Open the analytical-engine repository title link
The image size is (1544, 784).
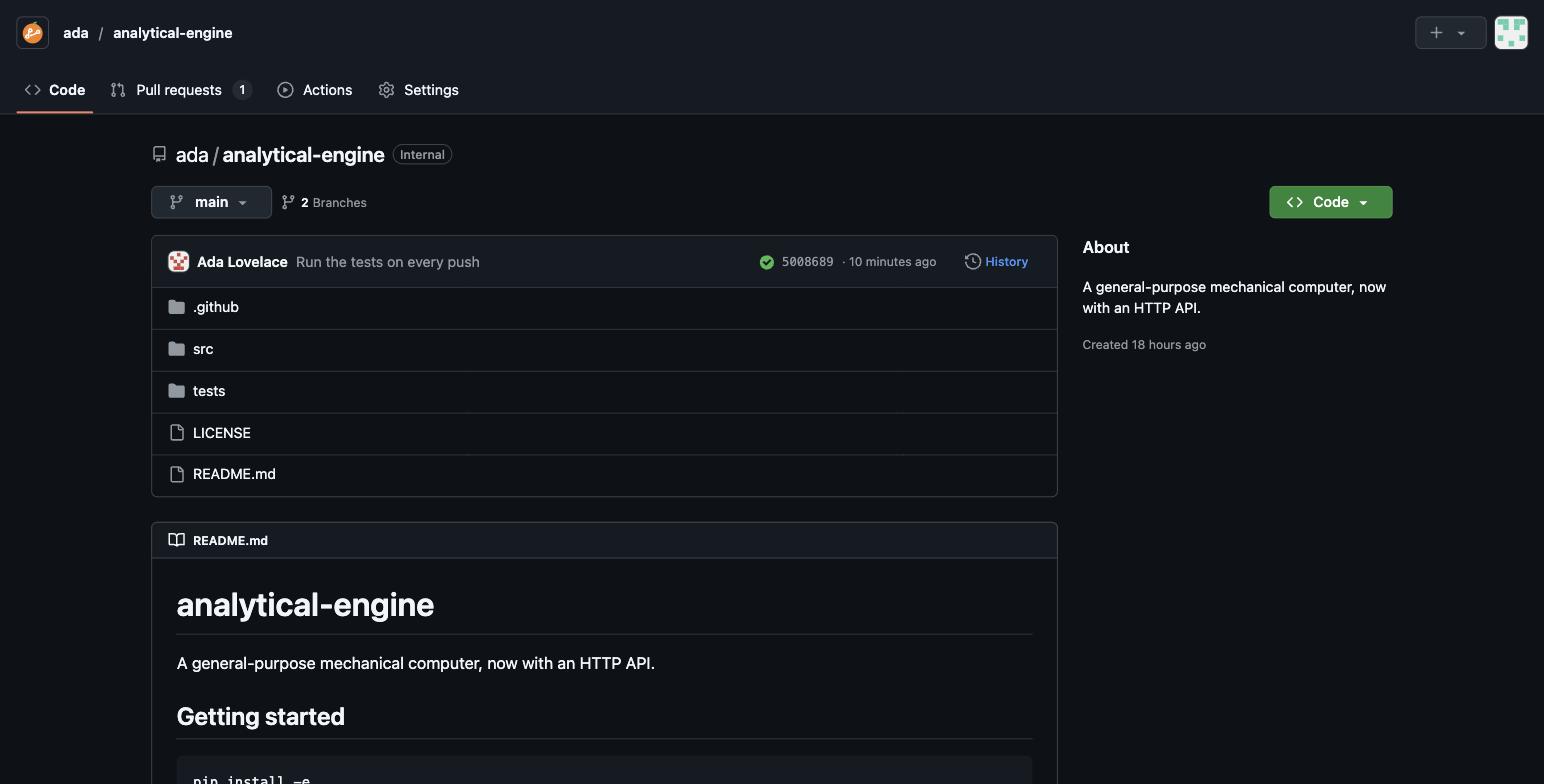tap(303, 155)
